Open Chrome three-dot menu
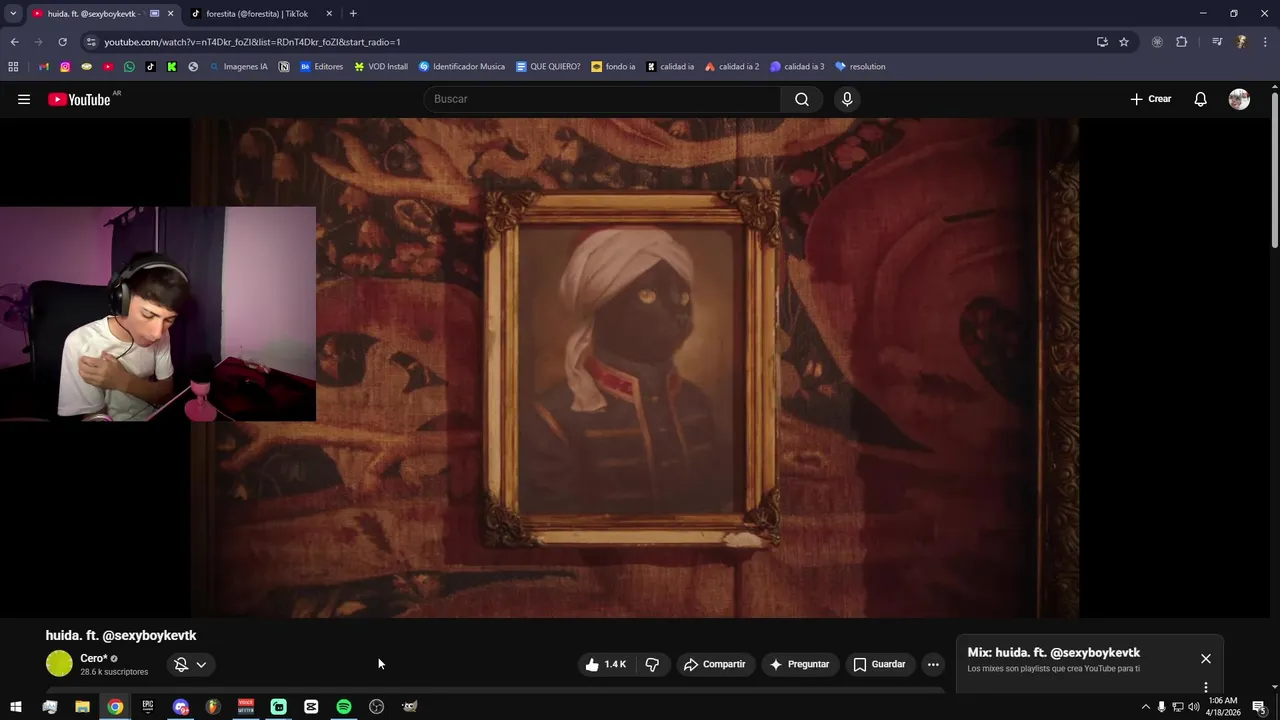The height and width of the screenshot is (720, 1280). point(1266,42)
